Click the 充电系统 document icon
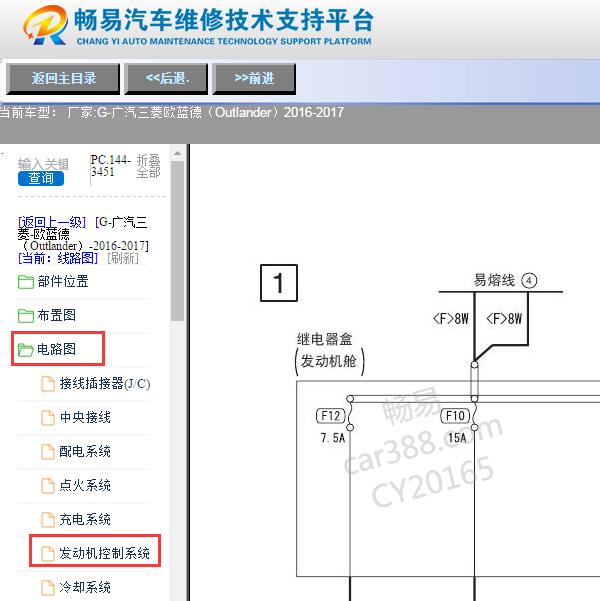The height and width of the screenshot is (601, 600). [x=48, y=519]
